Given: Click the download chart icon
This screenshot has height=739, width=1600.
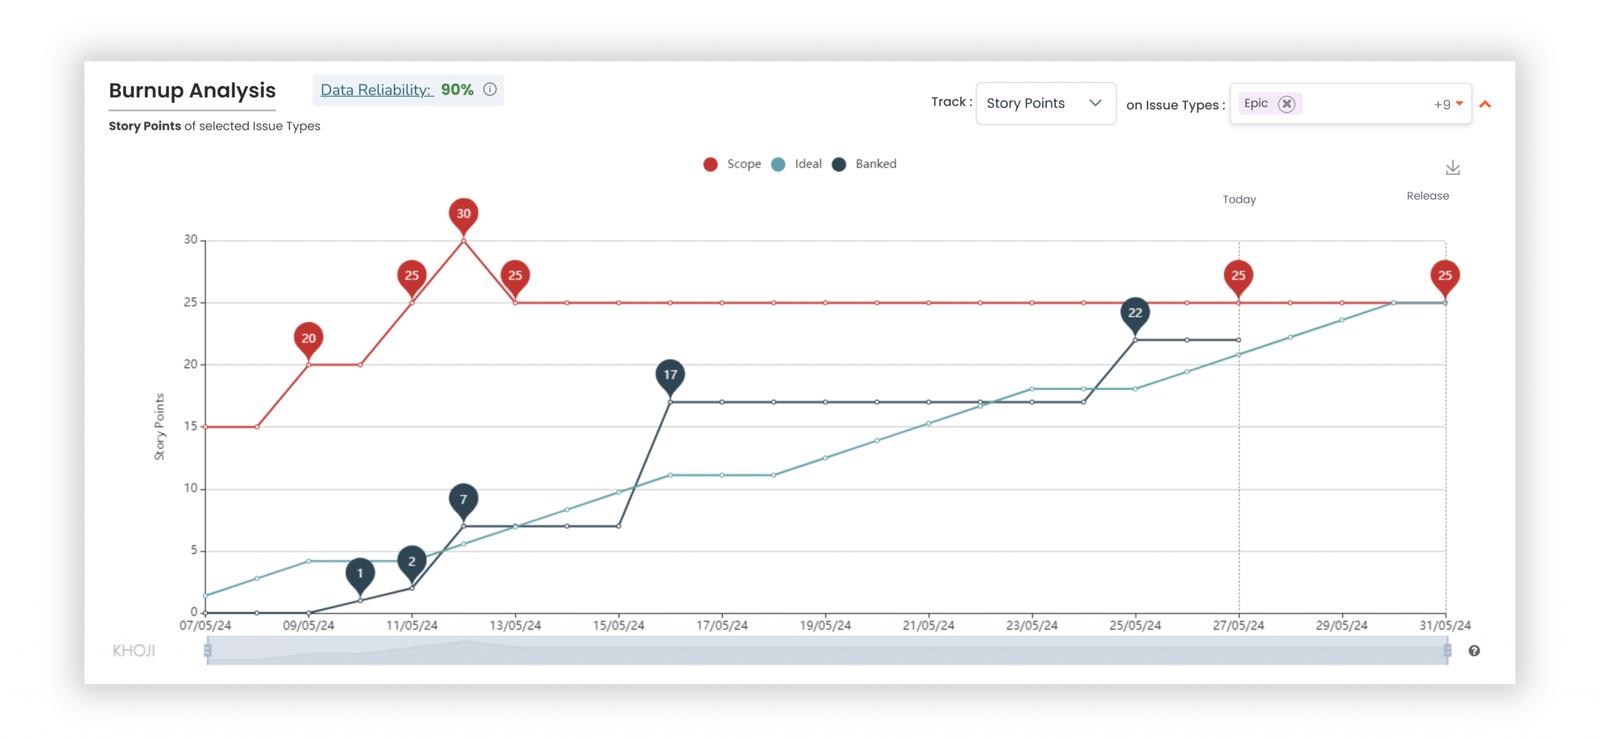Looking at the screenshot, I should (1452, 168).
